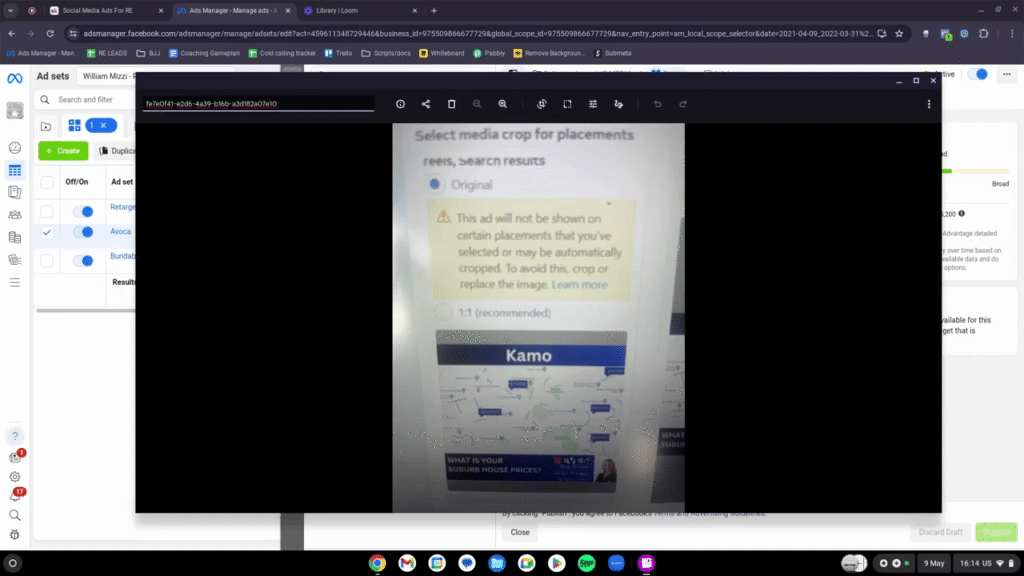Zoom in on the image

click(x=502, y=104)
